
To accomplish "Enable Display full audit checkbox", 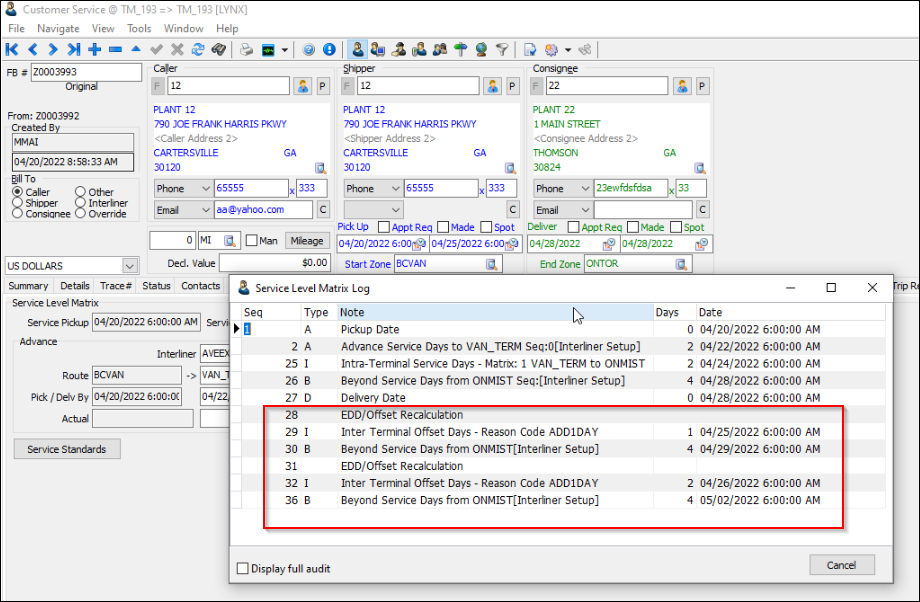I will [243, 569].
